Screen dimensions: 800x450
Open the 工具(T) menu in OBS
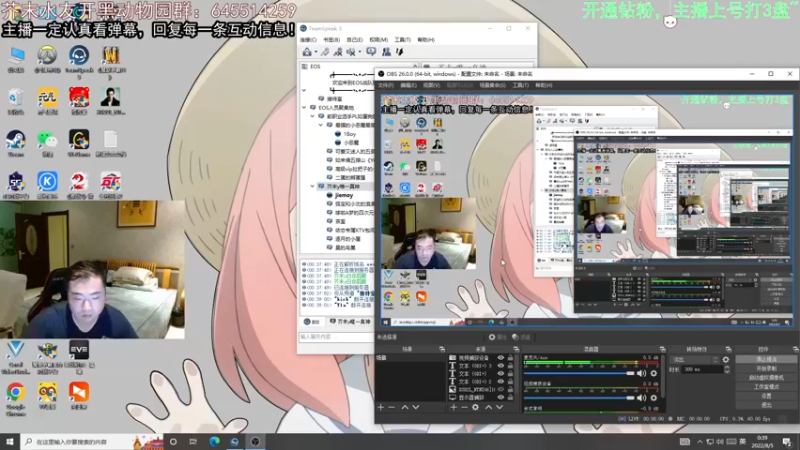pos(520,85)
